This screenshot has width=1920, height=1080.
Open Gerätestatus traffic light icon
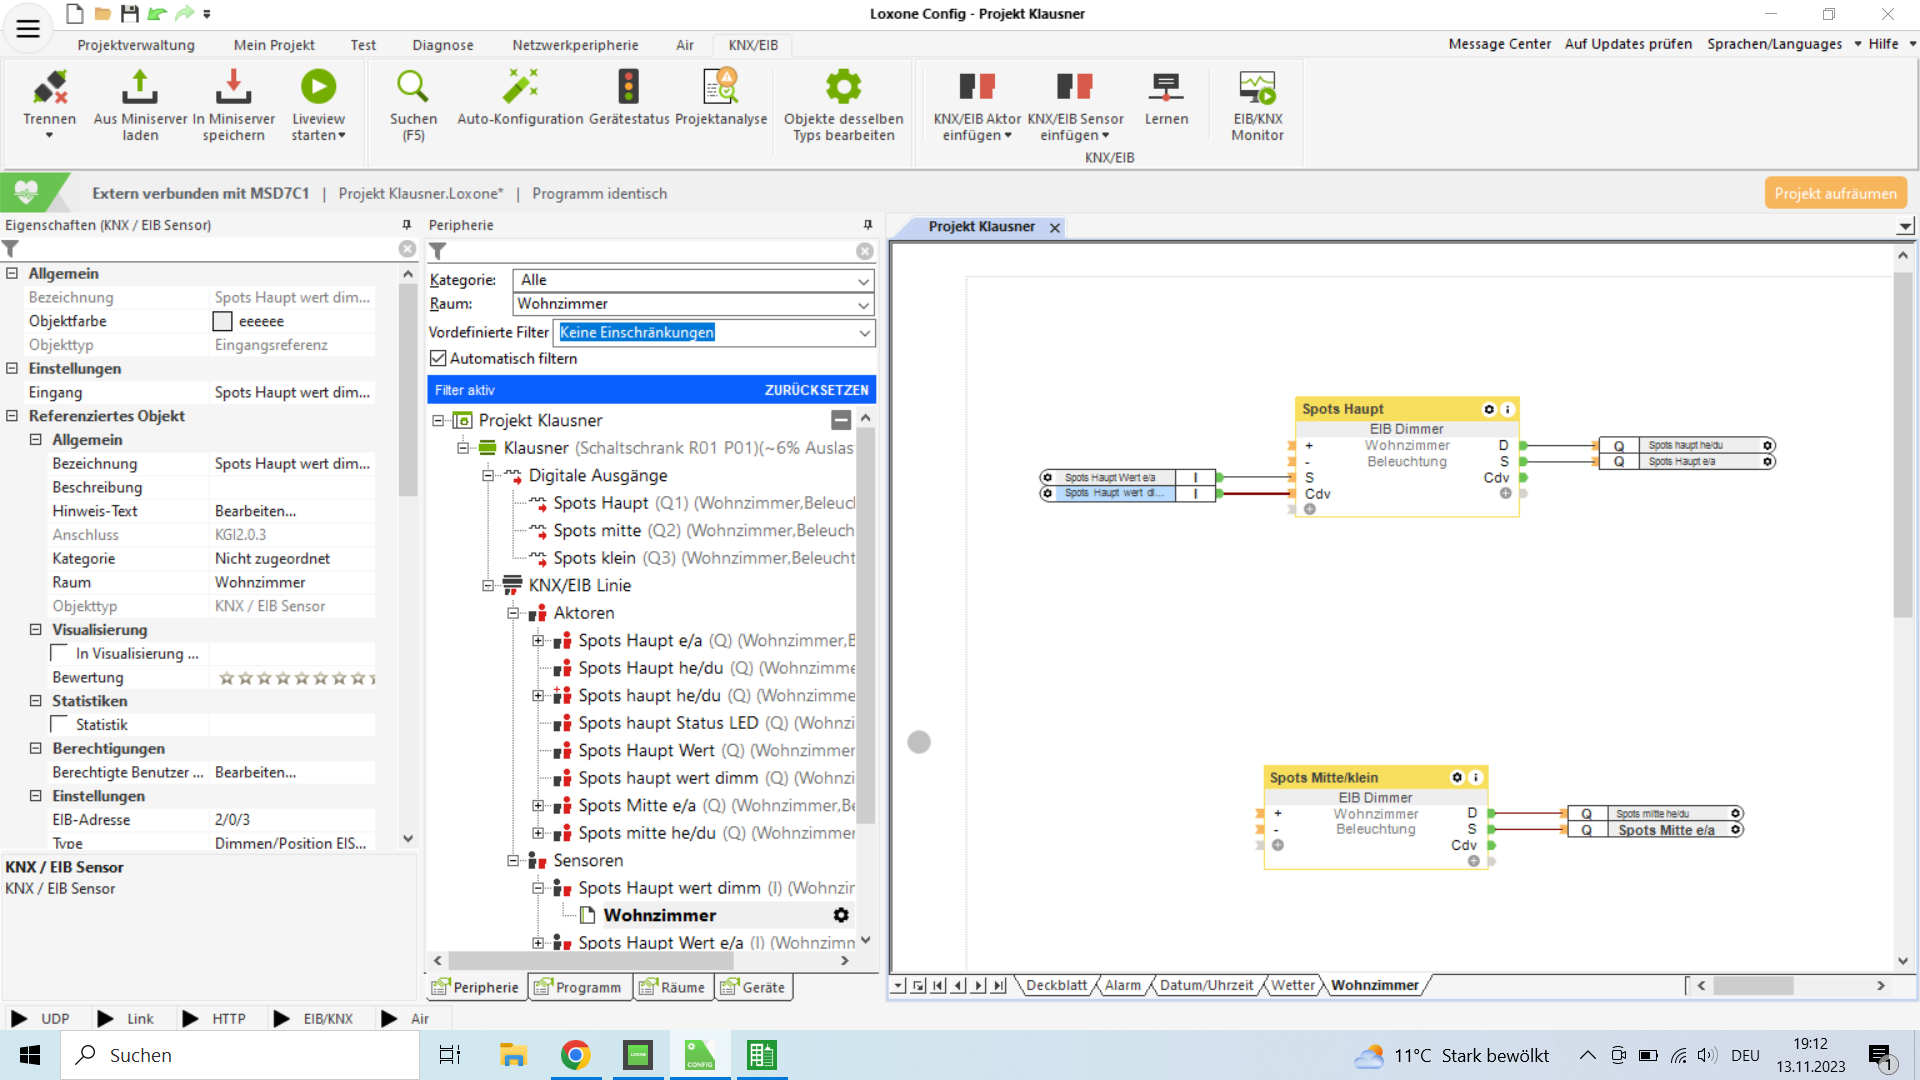click(x=628, y=88)
